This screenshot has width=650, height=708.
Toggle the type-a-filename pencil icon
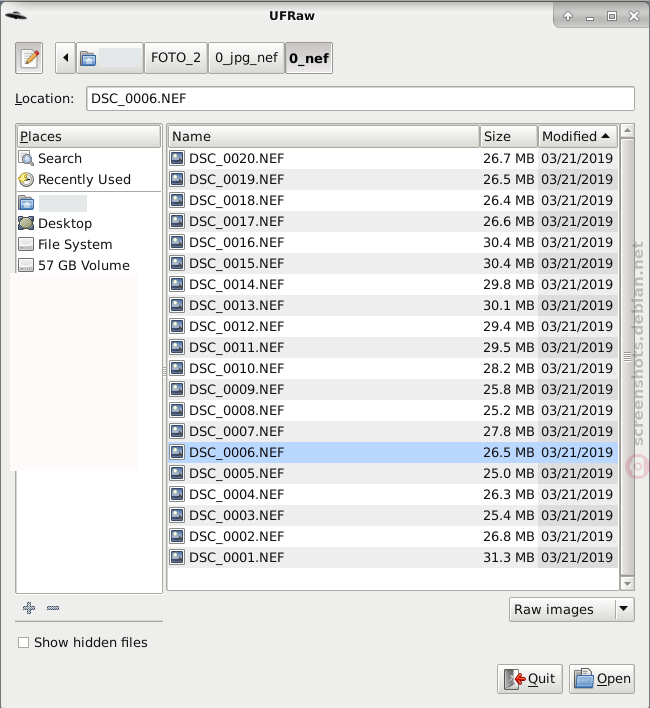point(29,58)
